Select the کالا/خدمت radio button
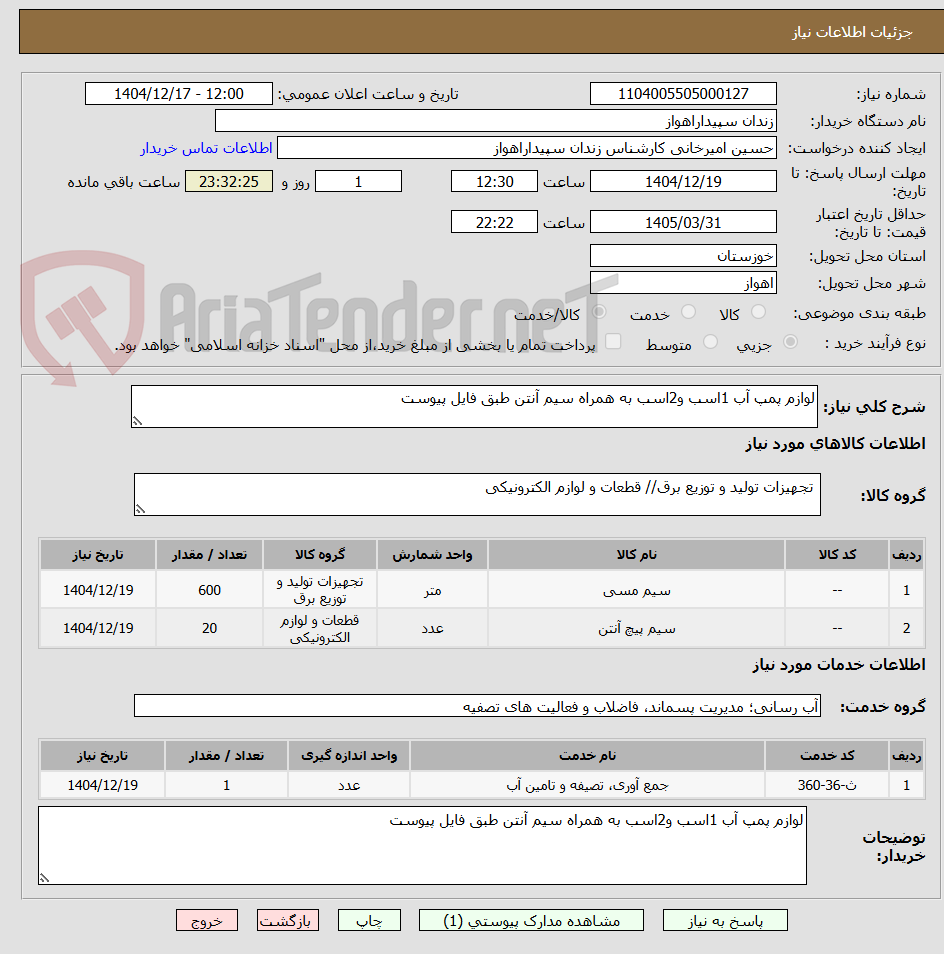The height and width of the screenshot is (954, 944). 599,312
